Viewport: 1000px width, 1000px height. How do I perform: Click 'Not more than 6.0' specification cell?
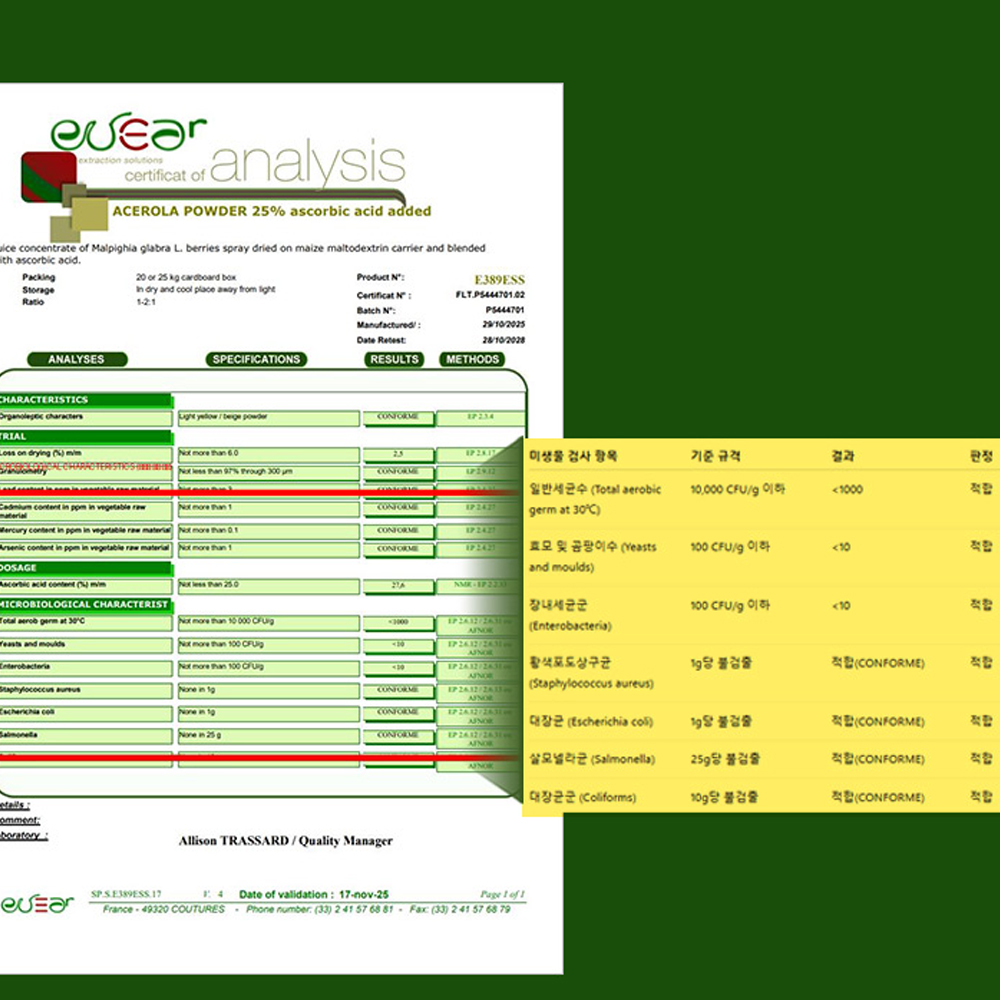pos(268,454)
